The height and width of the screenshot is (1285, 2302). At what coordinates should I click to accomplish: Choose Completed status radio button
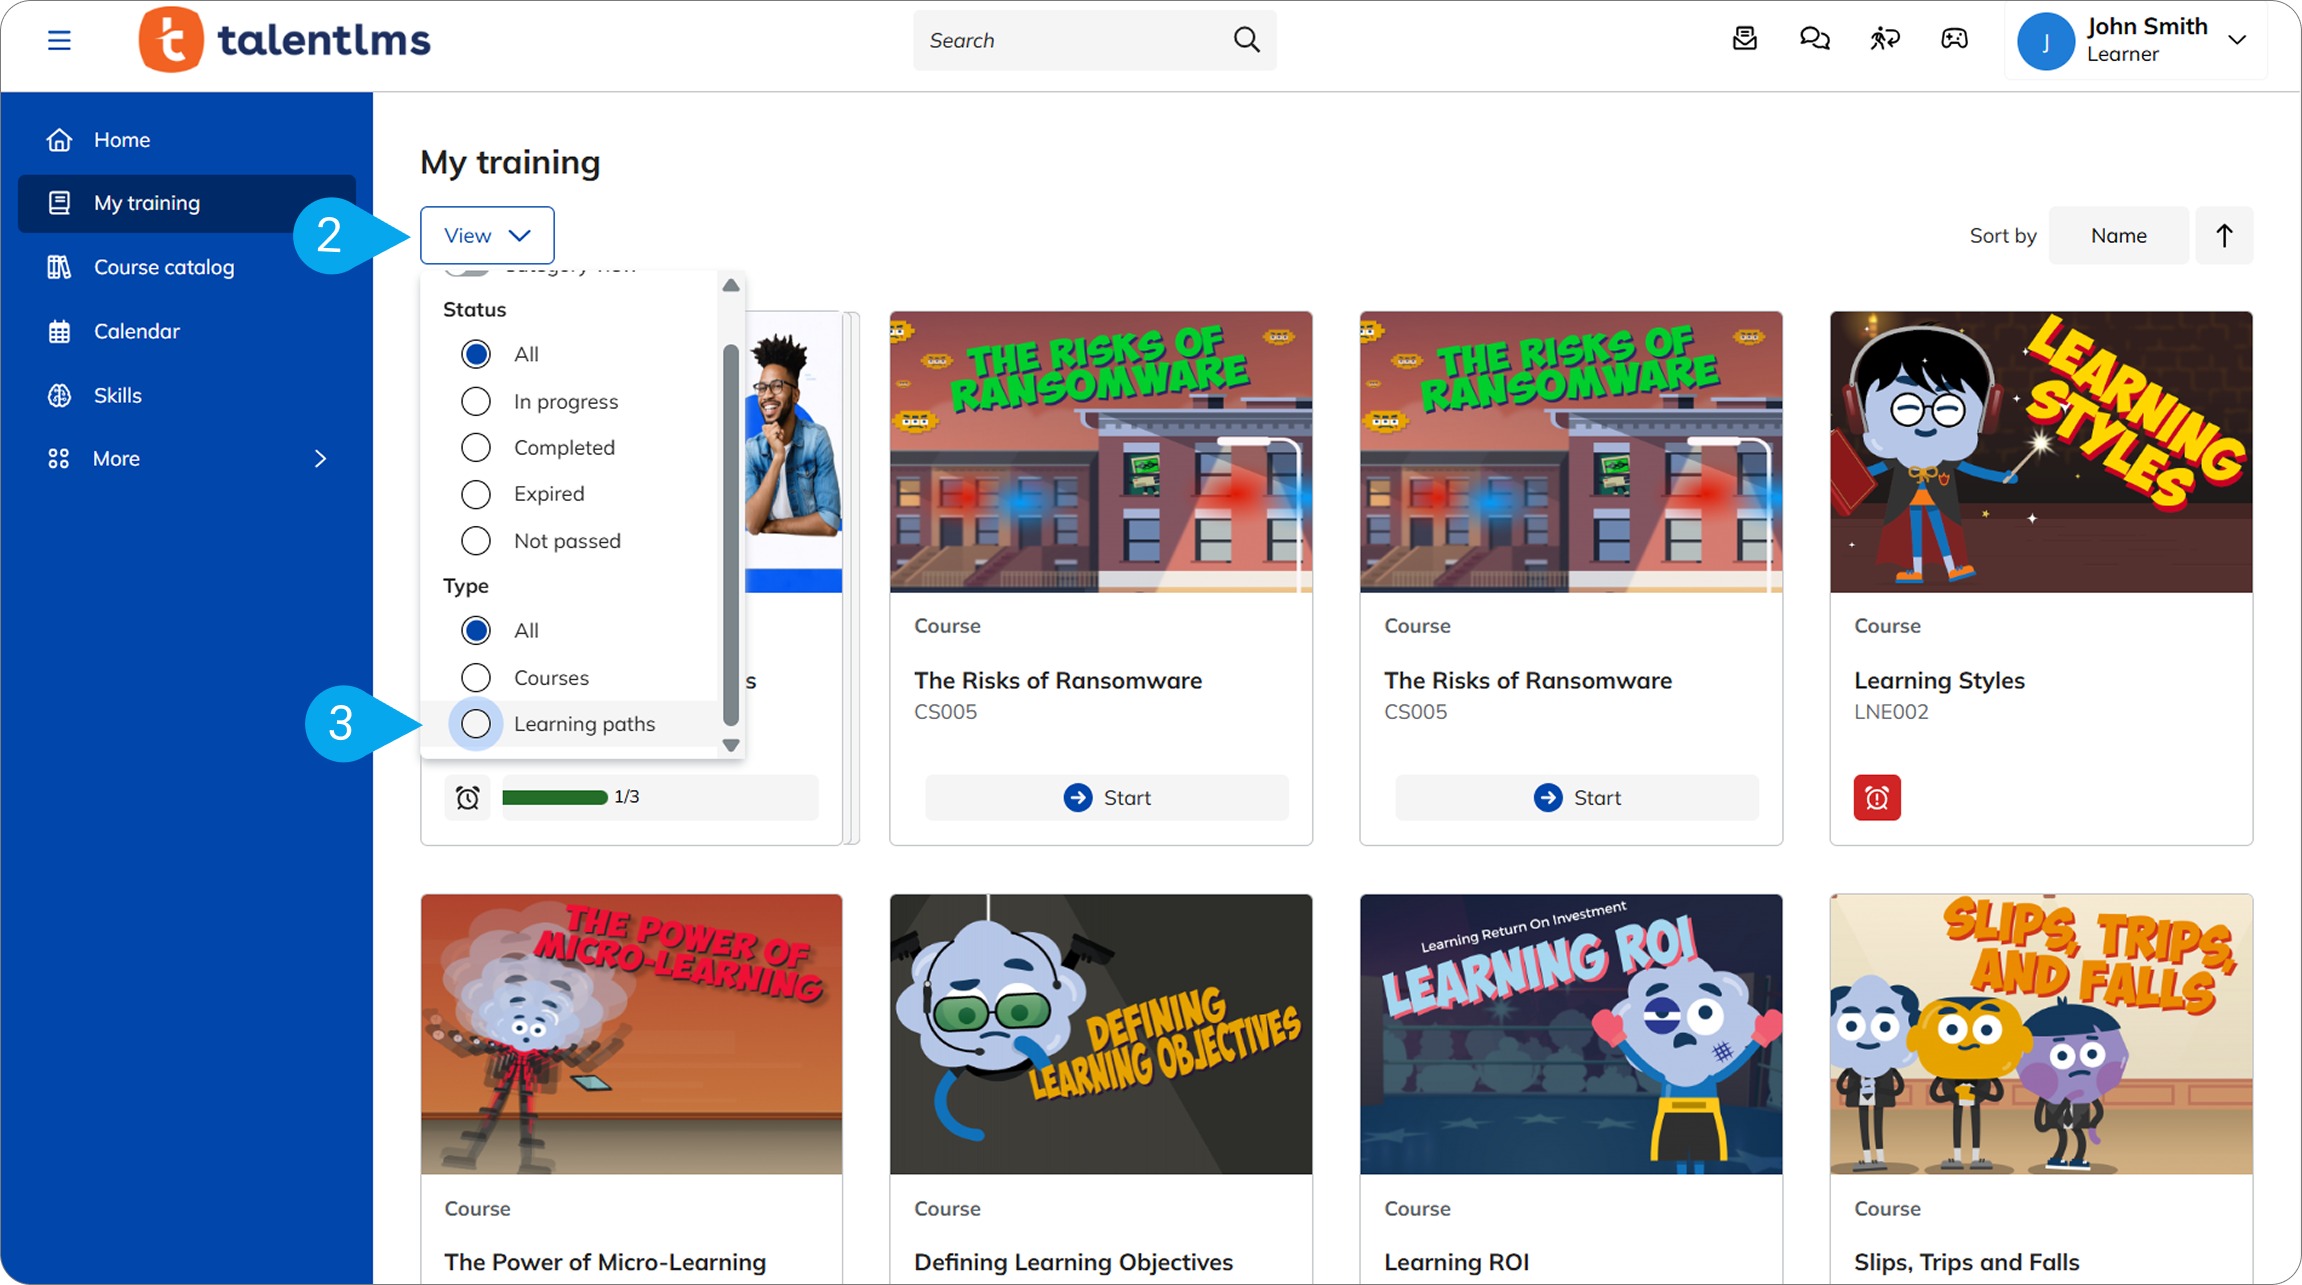[x=476, y=447]
